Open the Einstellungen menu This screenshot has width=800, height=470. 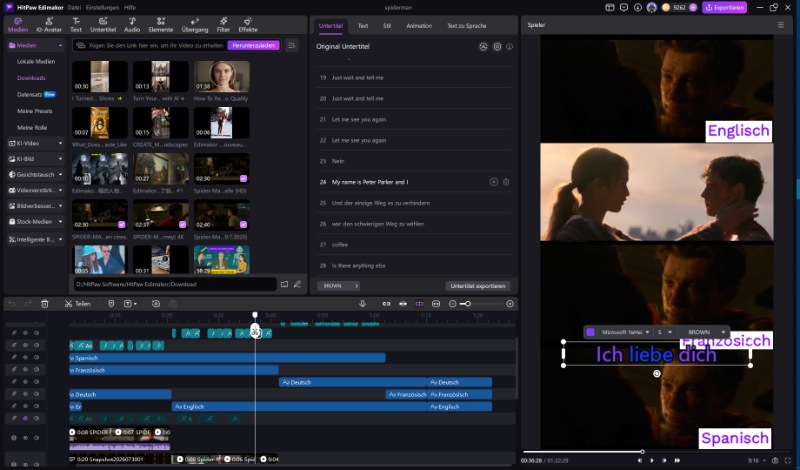[103, 8]
